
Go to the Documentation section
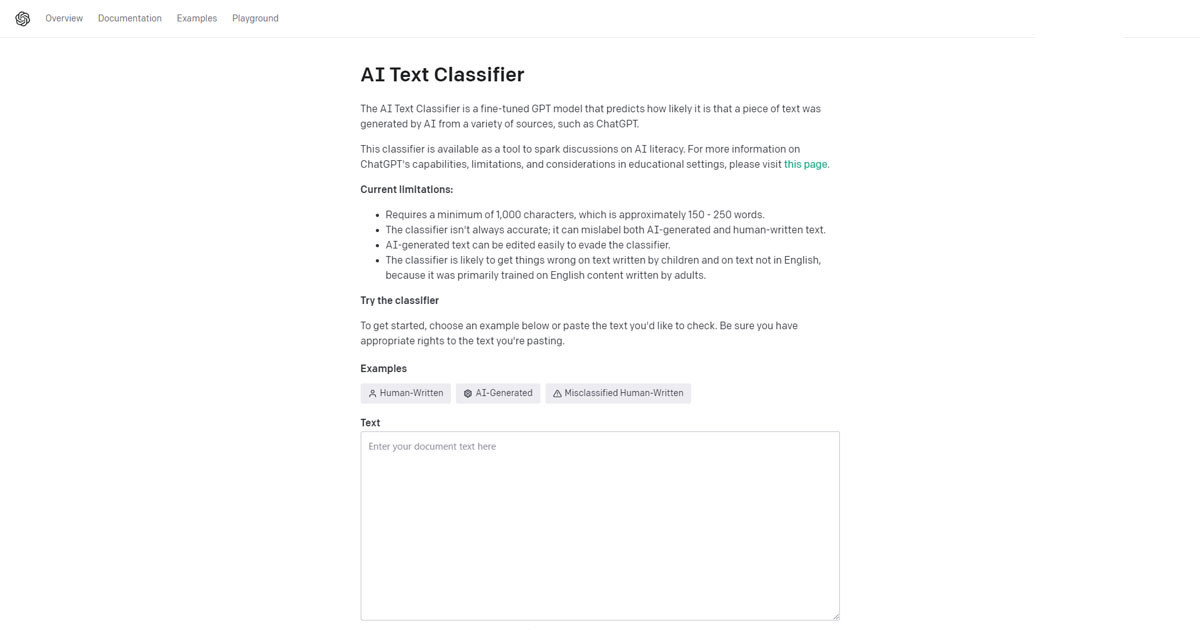click(x=130, y=19)
